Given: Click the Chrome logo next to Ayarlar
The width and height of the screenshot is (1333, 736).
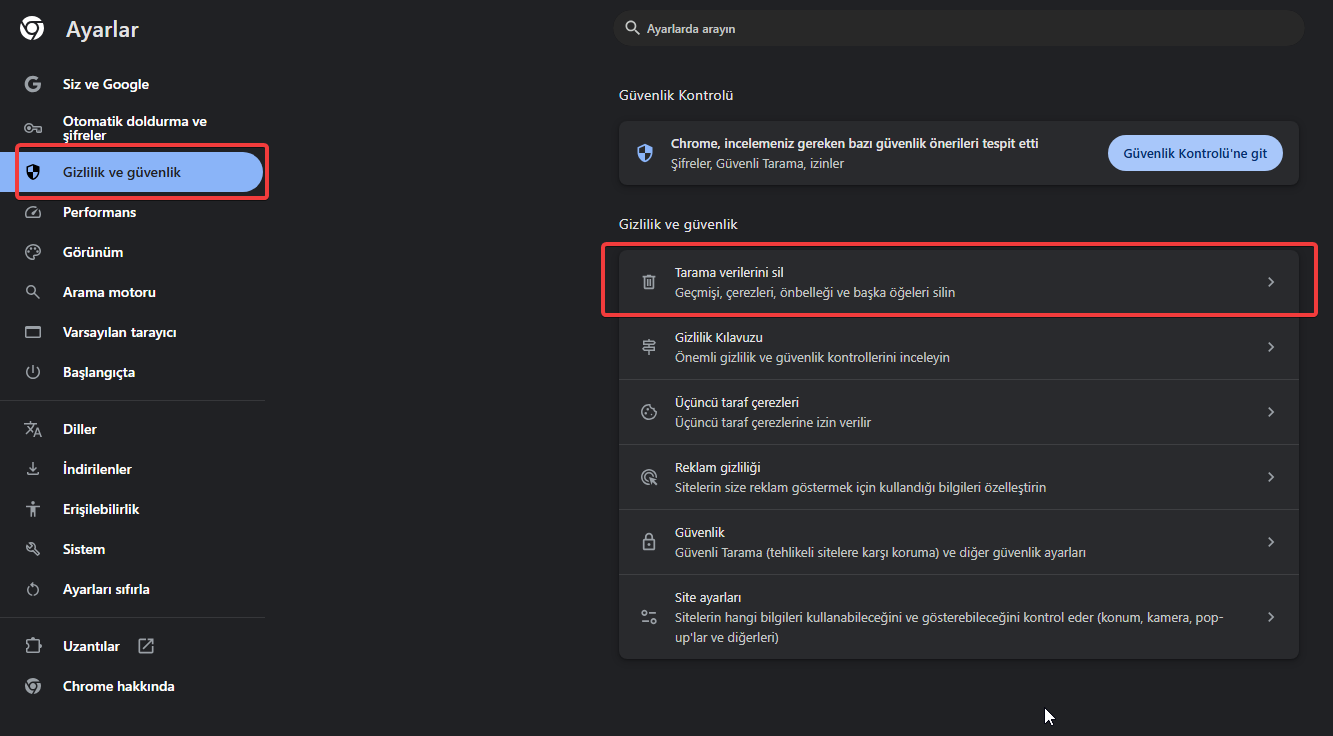Looking at the screenshot, I should (32, 29).
